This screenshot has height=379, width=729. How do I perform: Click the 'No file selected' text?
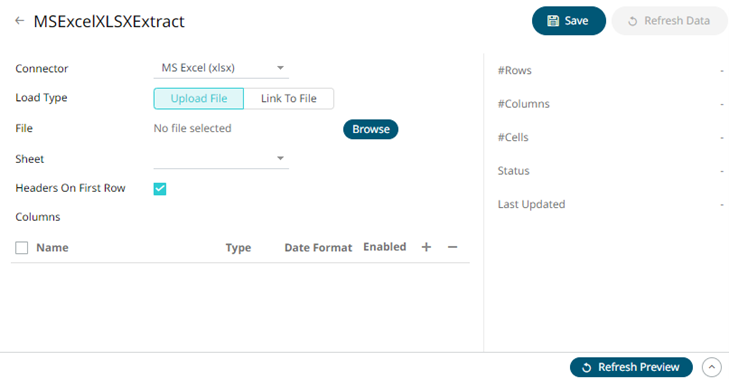click(x=192, y=128)
